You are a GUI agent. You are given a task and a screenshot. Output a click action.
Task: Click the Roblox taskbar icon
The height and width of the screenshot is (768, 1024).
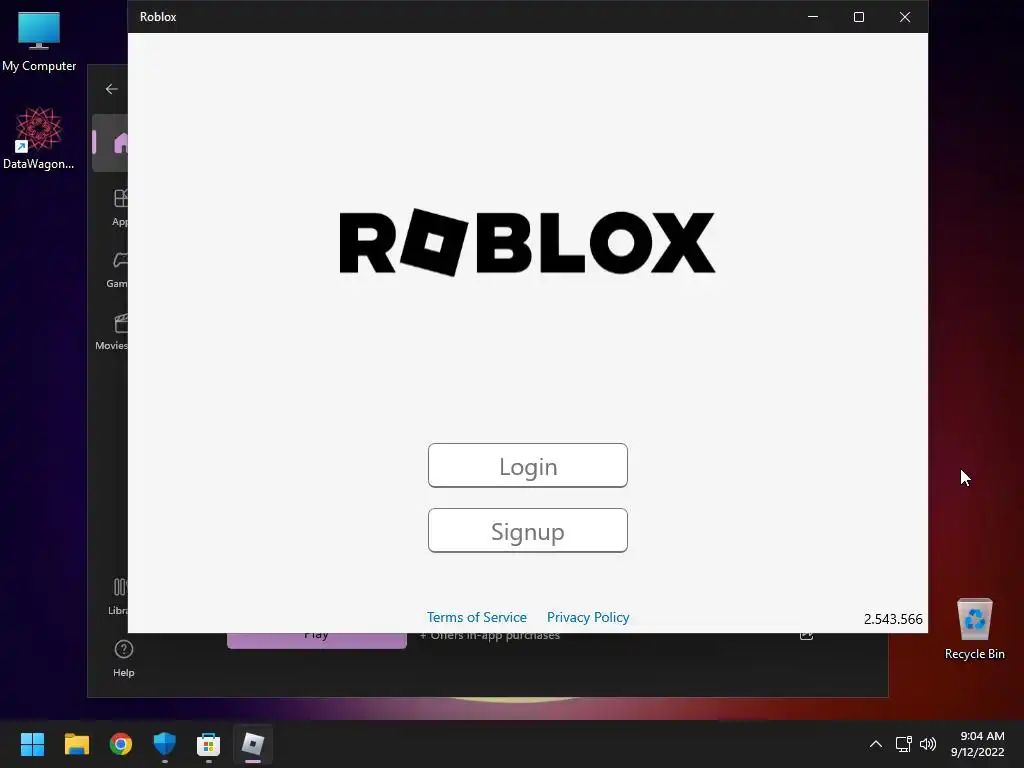(253, 744)
